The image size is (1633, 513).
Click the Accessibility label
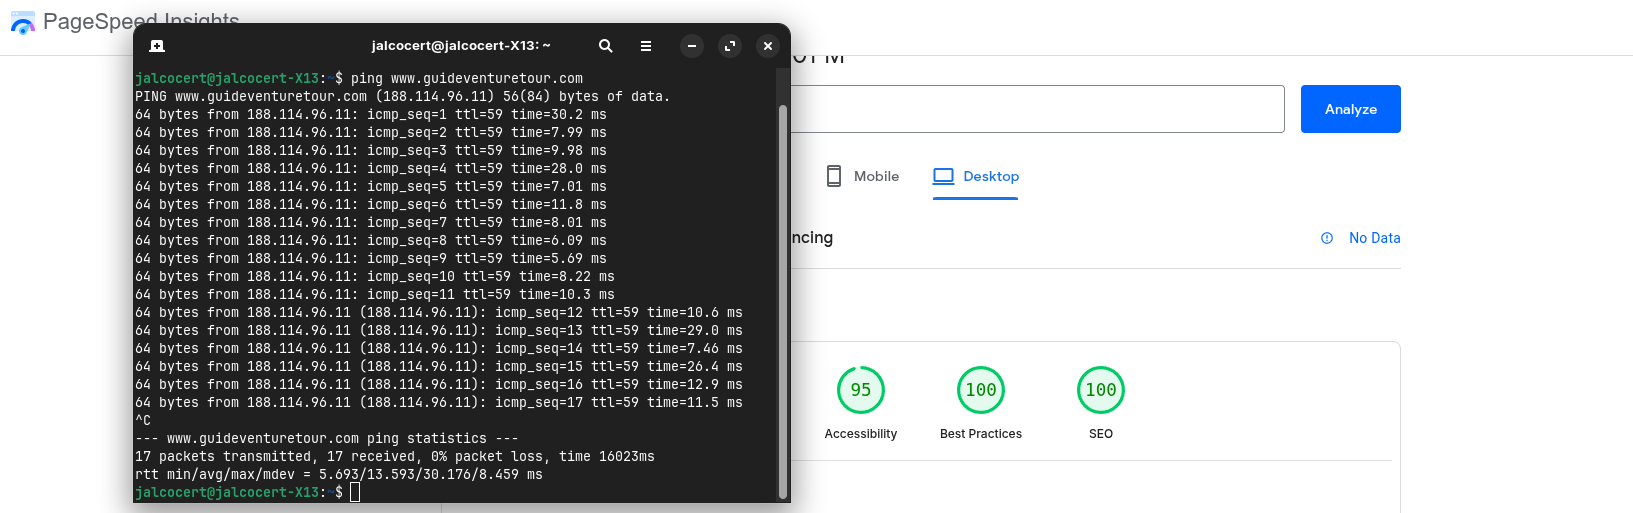pos(861,434)
